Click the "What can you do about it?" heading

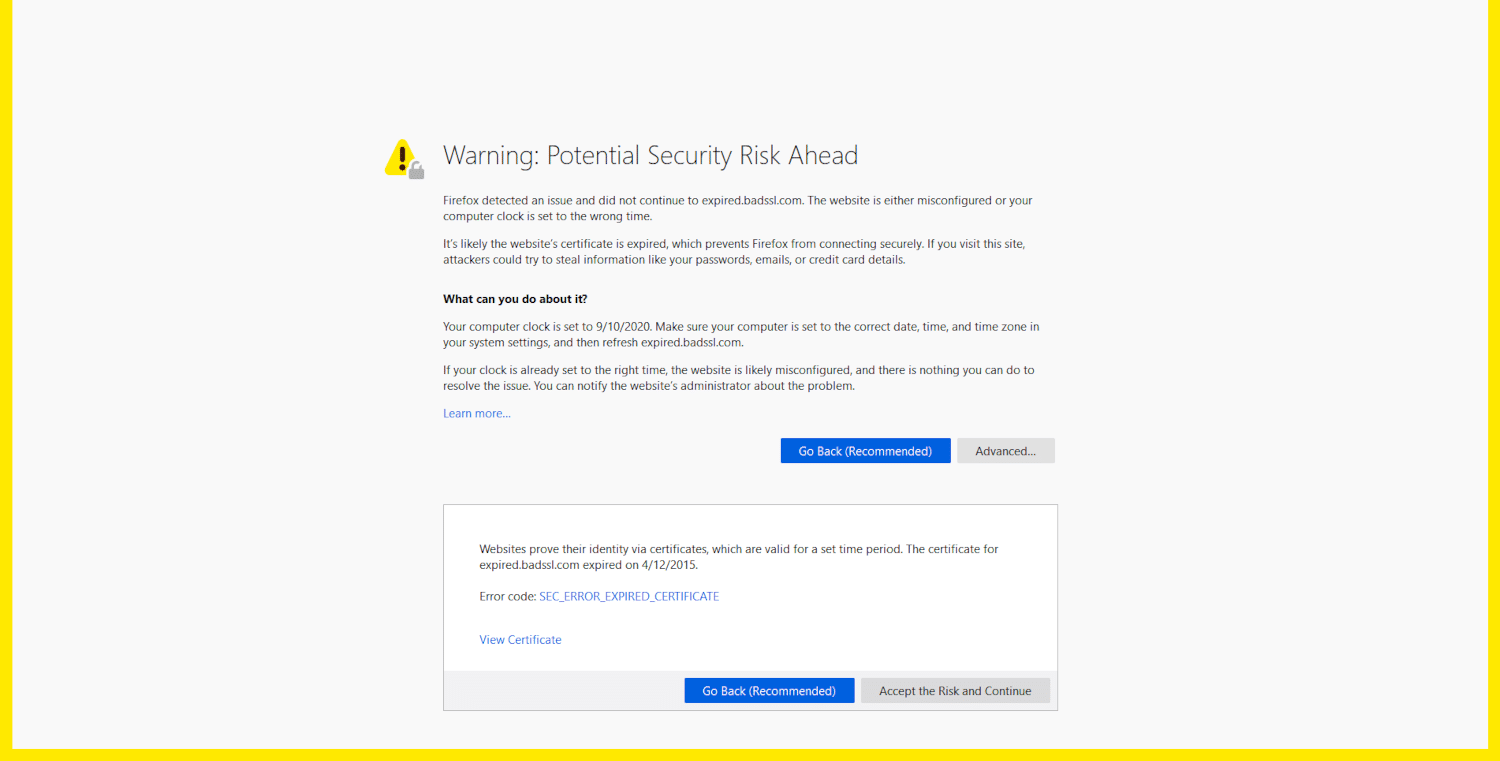[514, 298]
